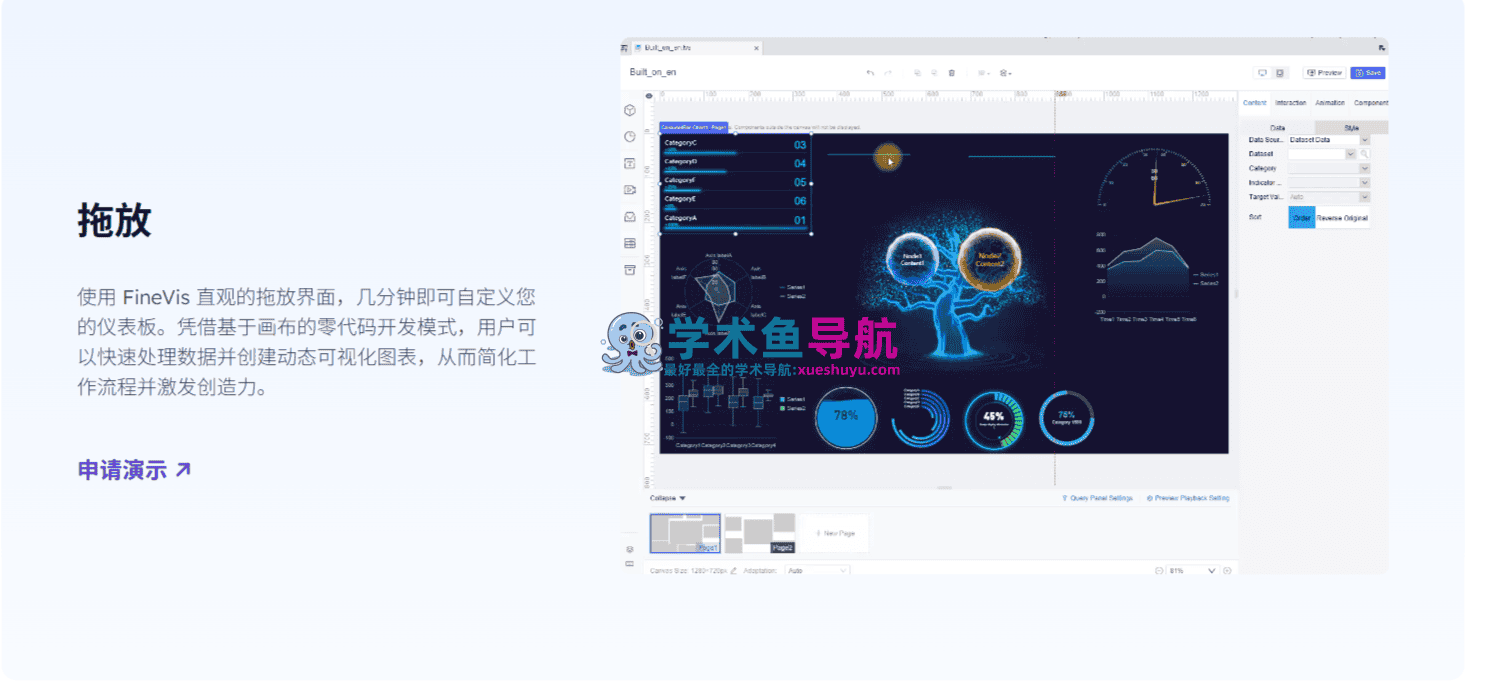Select the desktop monitor view icon

[x=1262, y=73]
